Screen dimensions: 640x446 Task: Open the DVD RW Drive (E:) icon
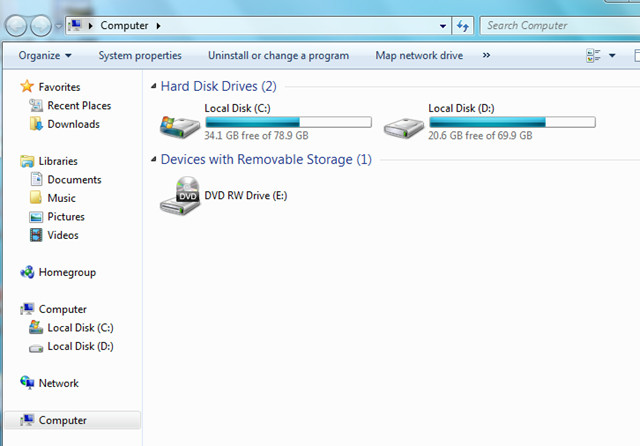180,195
